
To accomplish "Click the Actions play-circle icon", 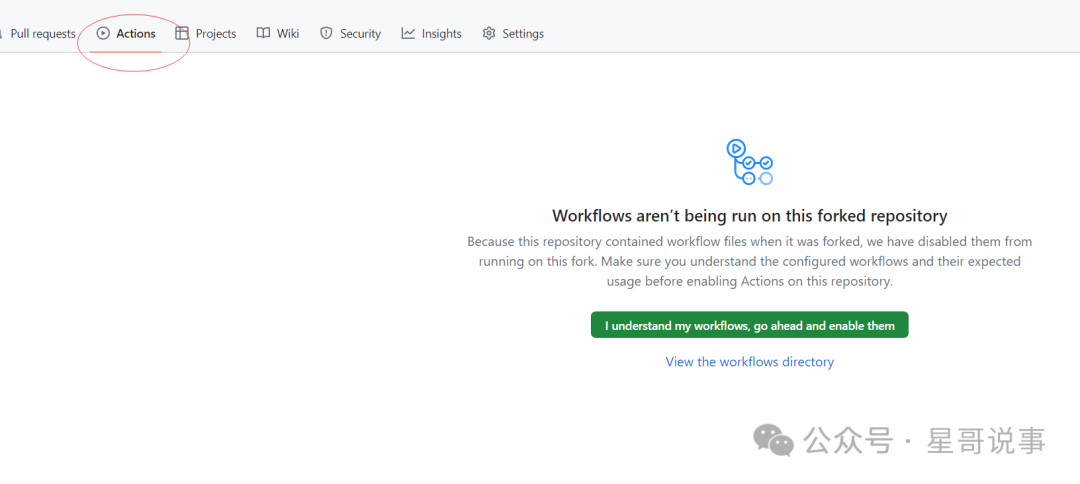I will (x=103, y=34).
